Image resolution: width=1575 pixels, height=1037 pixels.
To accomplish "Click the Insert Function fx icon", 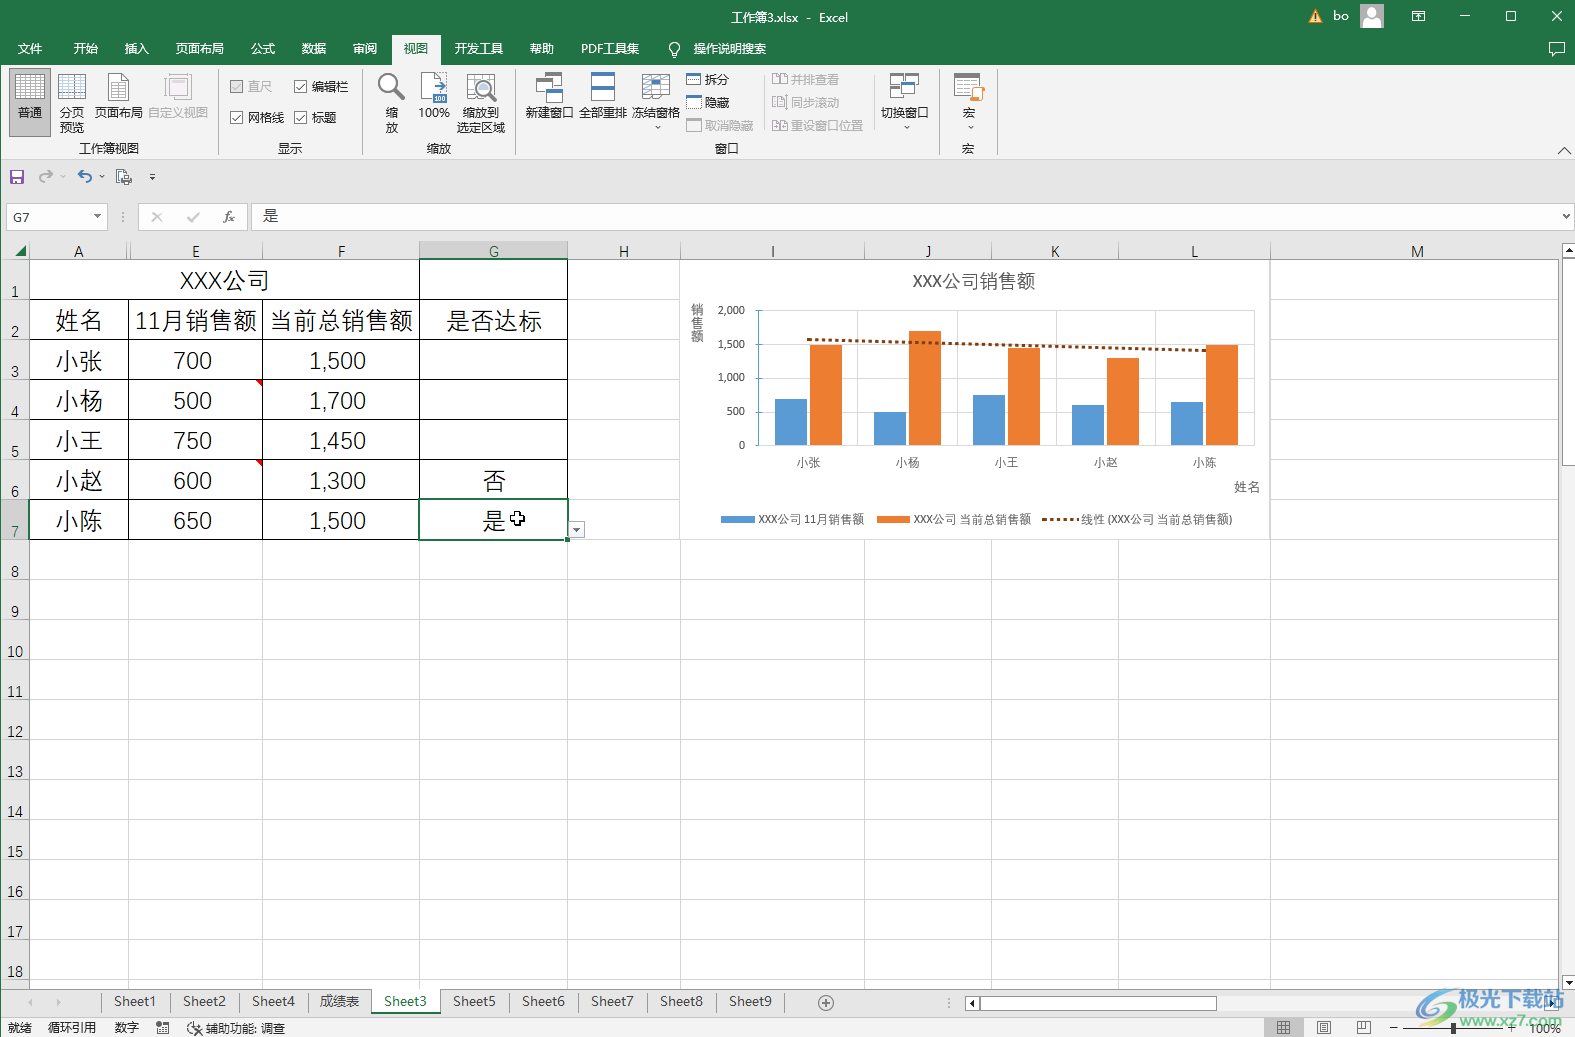I will 229,217.
